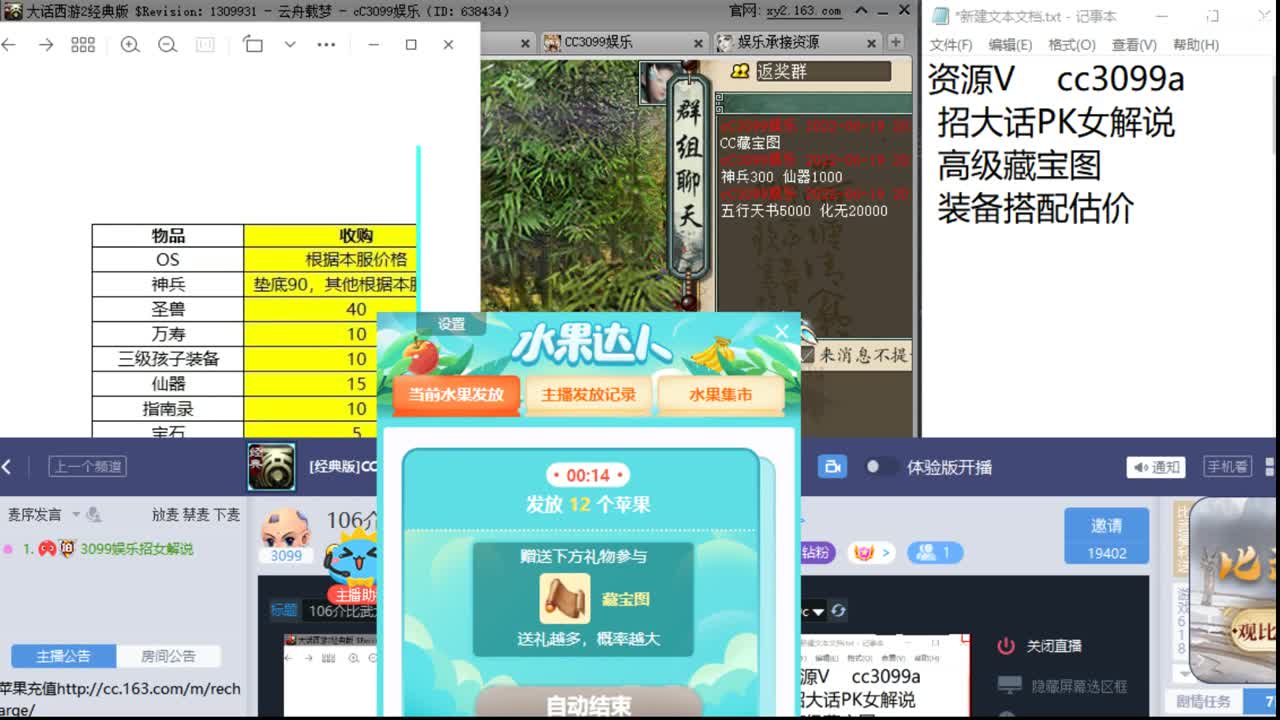Click the 上一个频道 button

(88, 467)
